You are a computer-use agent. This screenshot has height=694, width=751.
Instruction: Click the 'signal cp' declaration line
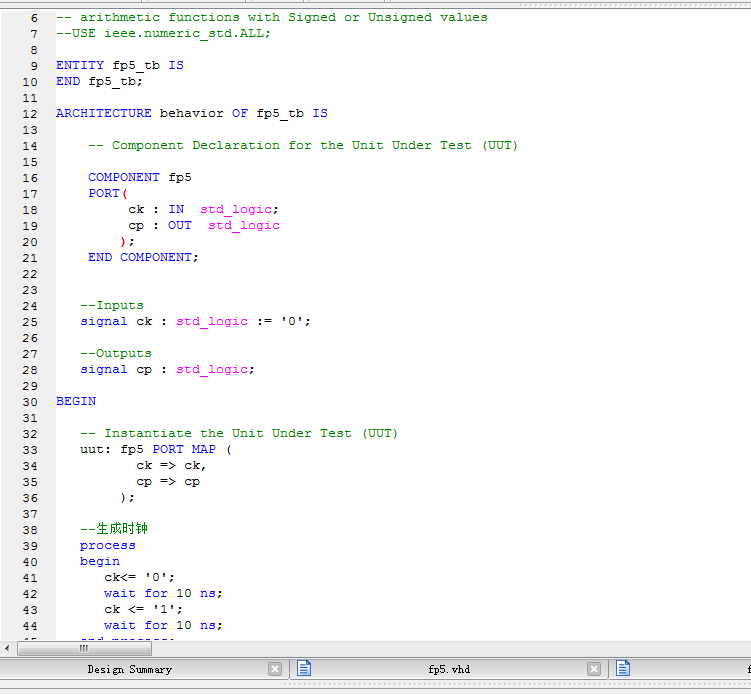click(x=167, y=369)
